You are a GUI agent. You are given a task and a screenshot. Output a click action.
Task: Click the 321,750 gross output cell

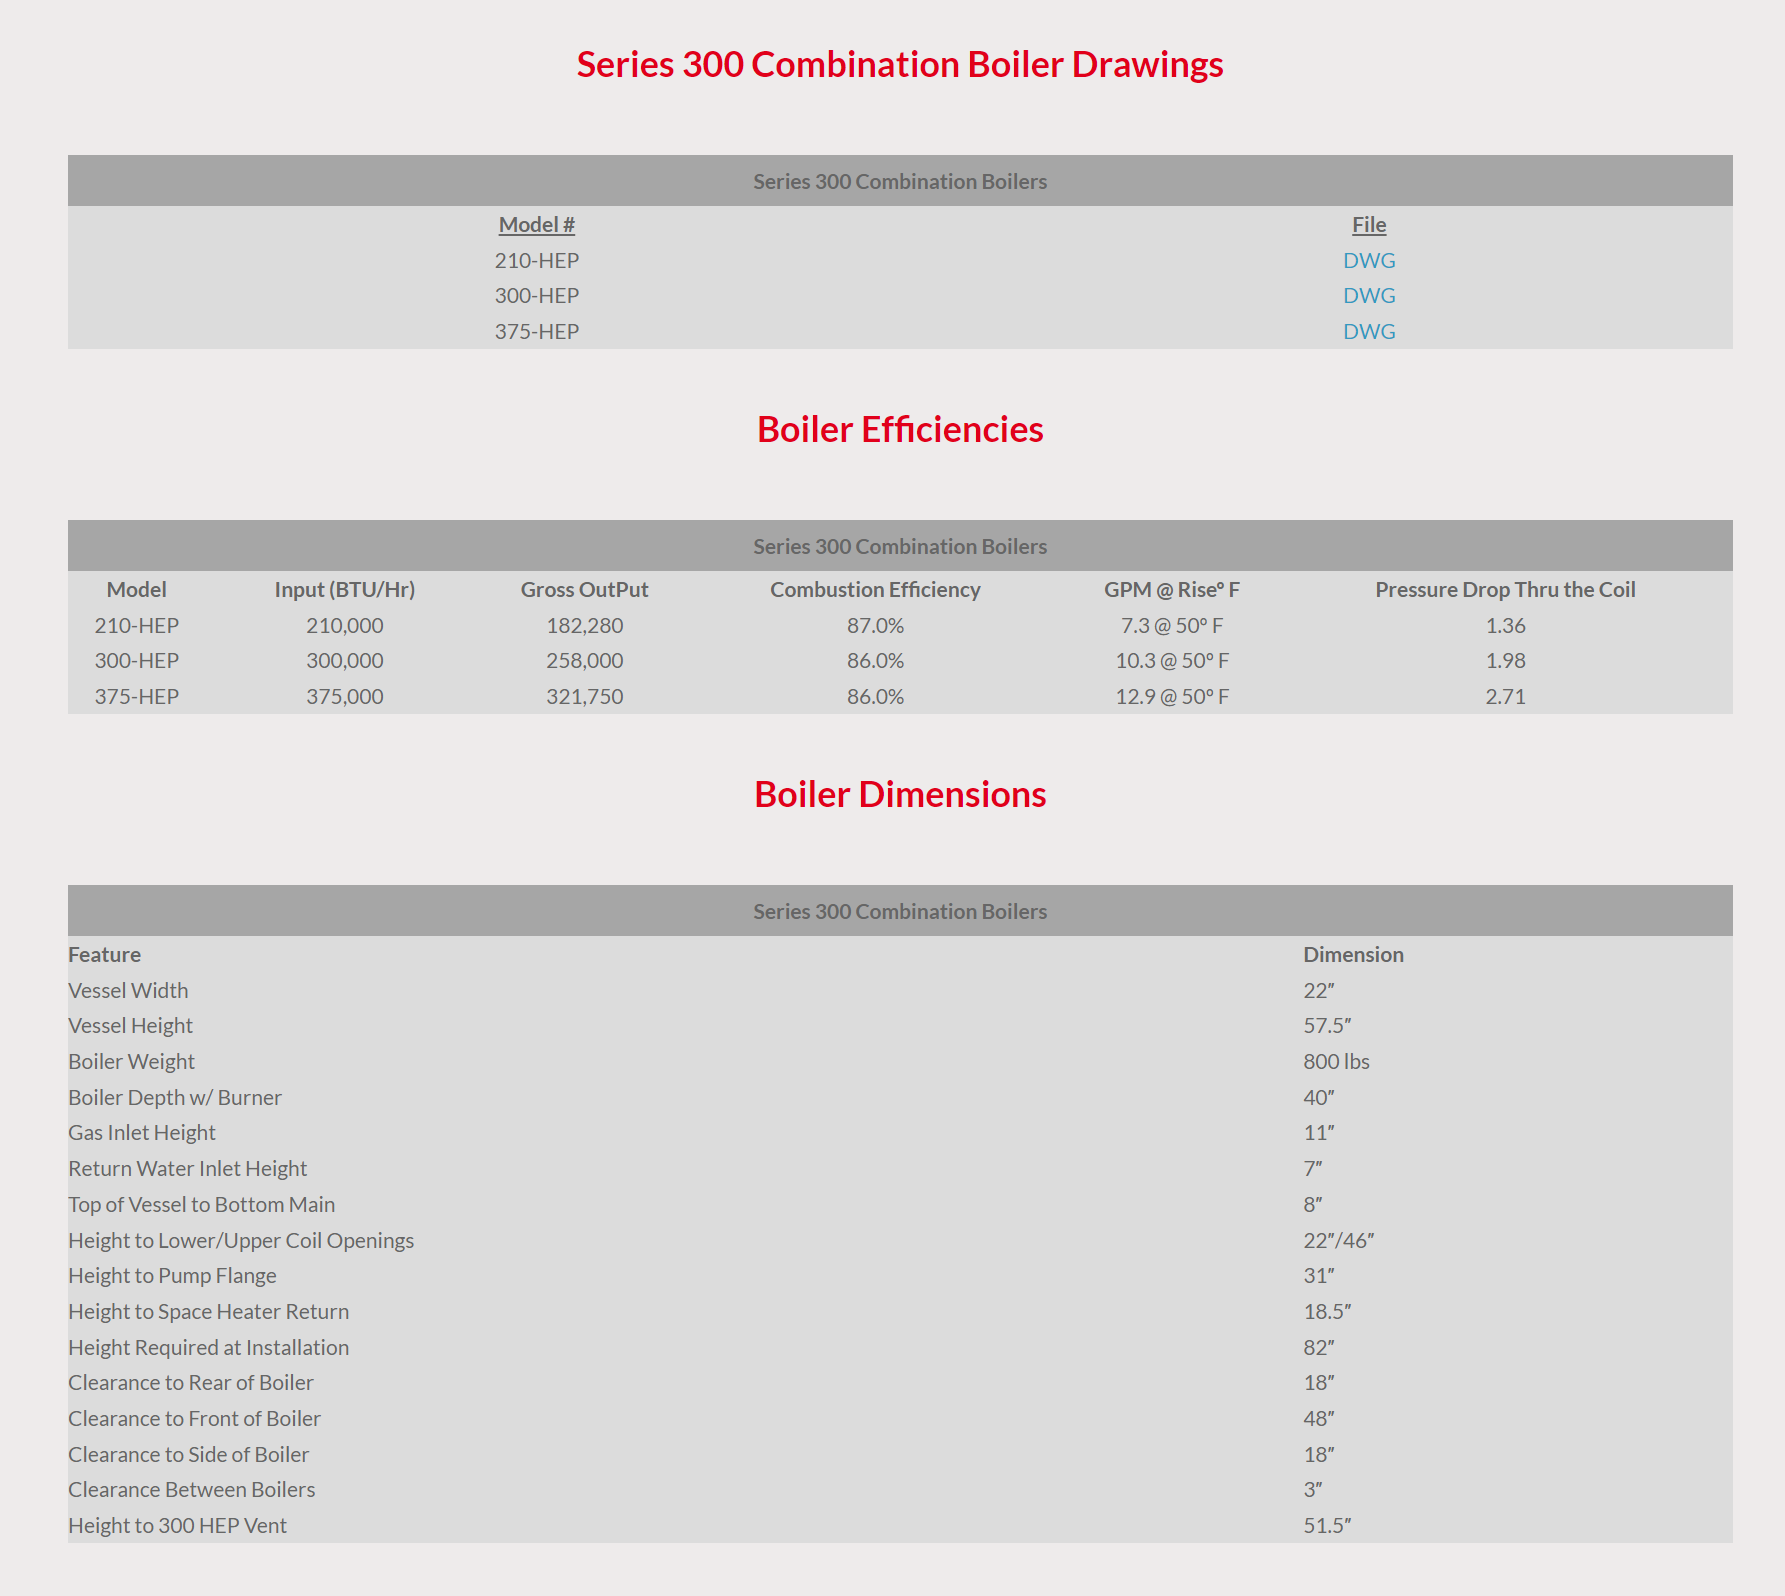(584, 697)
